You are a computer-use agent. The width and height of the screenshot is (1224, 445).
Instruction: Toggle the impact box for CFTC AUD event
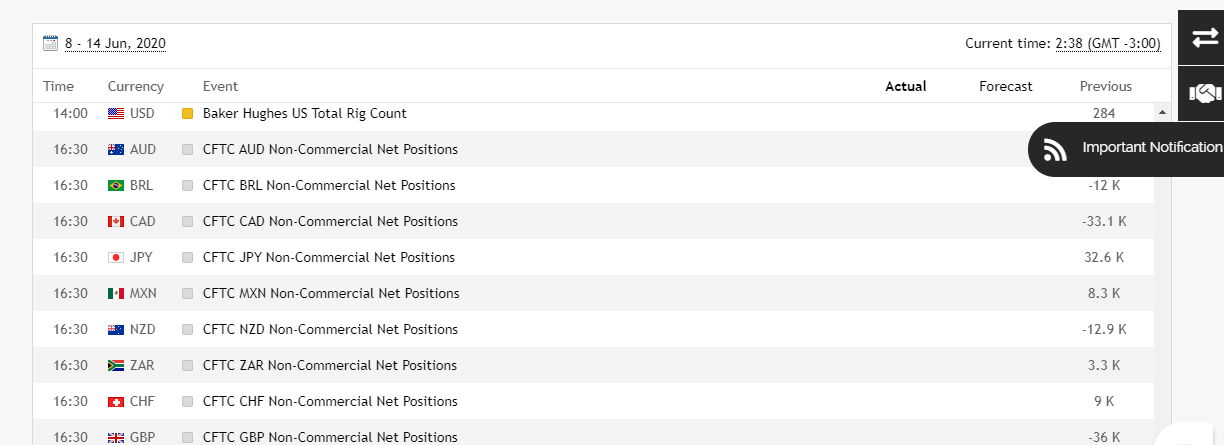pyautogui.click(x=187, y=150)
